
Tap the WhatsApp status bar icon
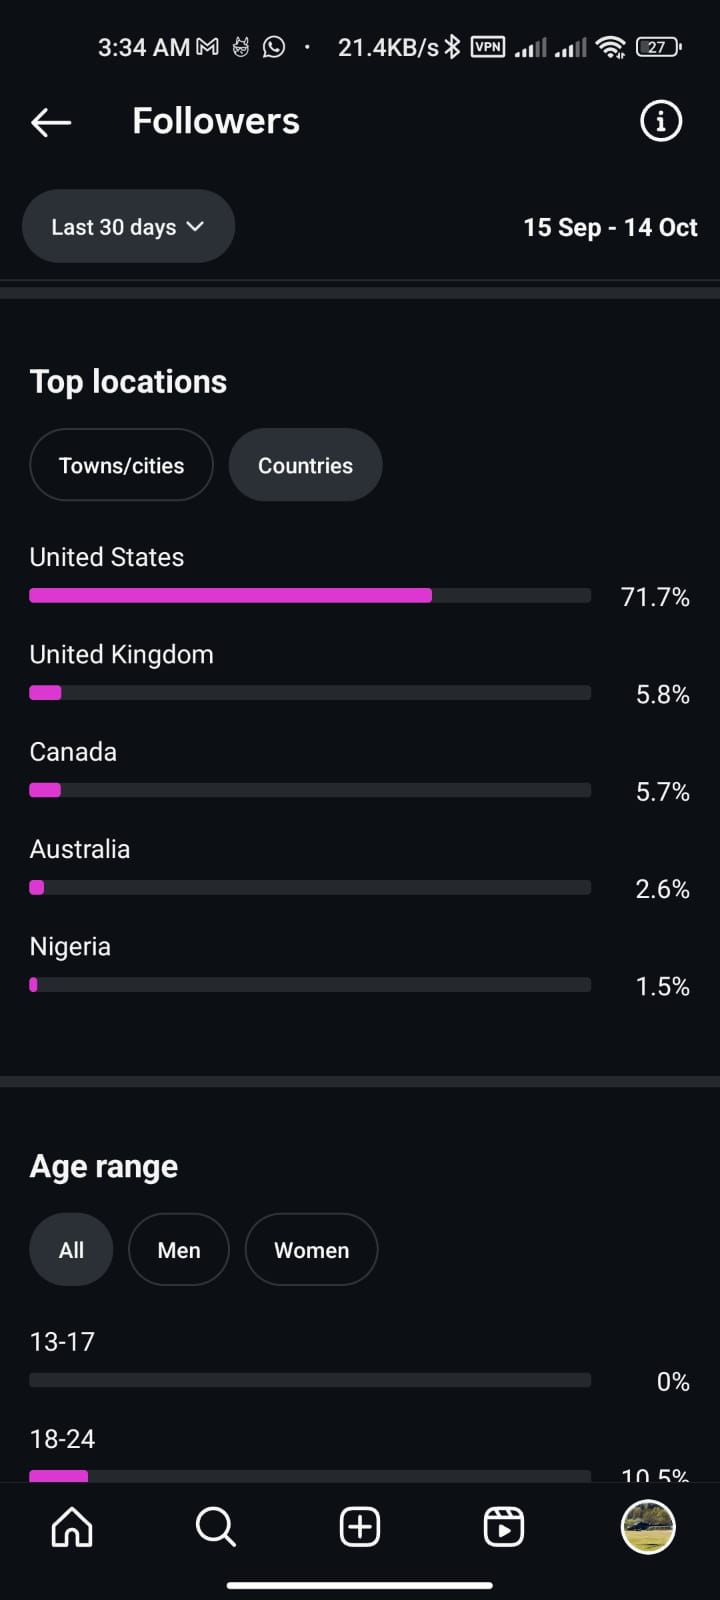coord(273,47)
